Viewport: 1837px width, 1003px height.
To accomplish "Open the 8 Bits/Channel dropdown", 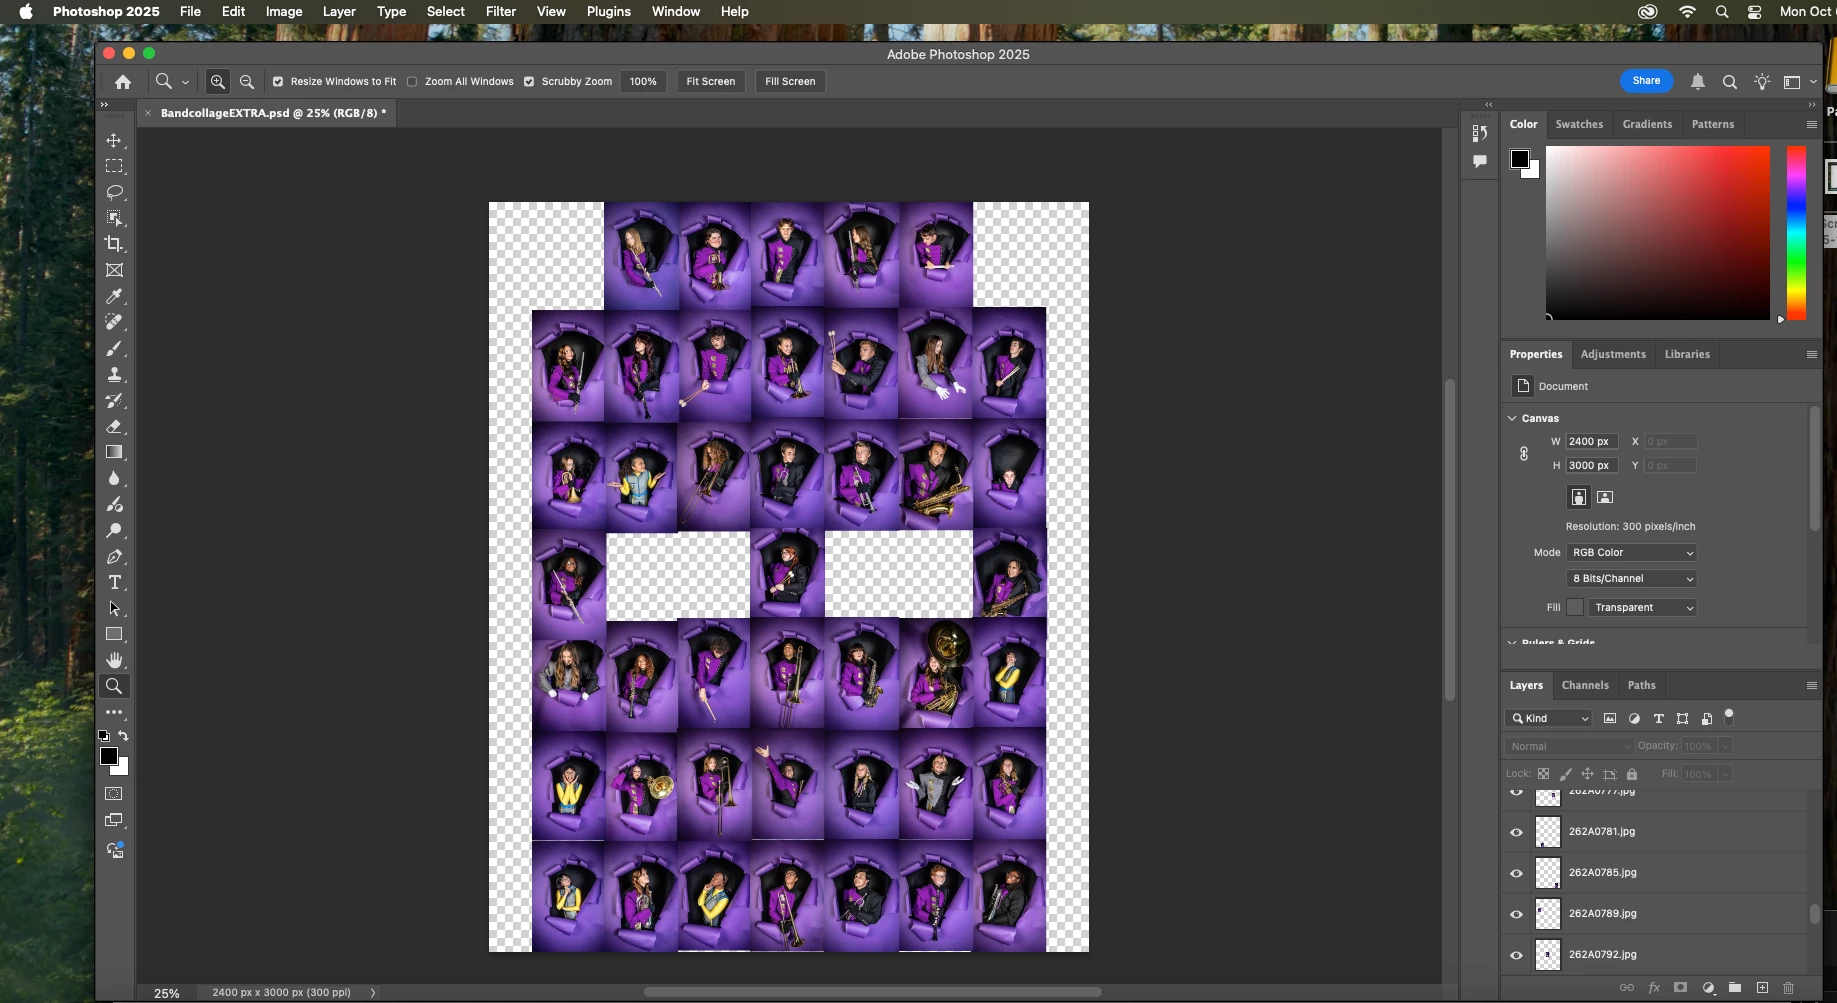I will coord(1631,579).
